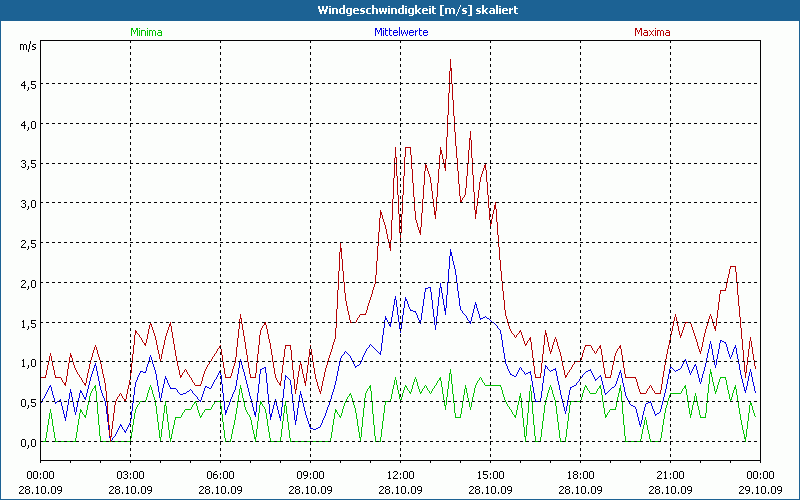Select the red 'Maxima' legend label
The image size is (800, 500).
652,32
